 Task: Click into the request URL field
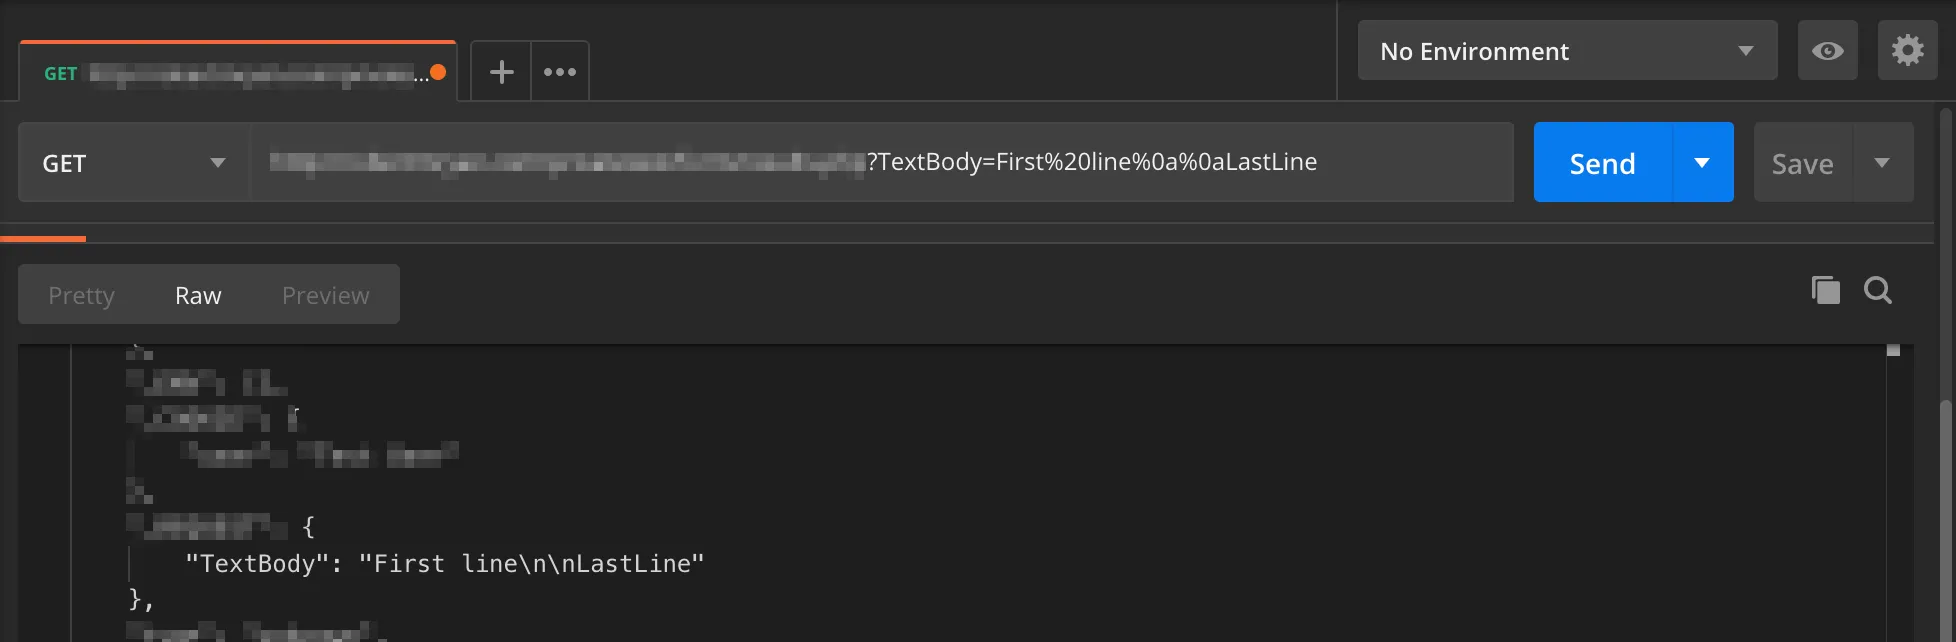[881, 162]
